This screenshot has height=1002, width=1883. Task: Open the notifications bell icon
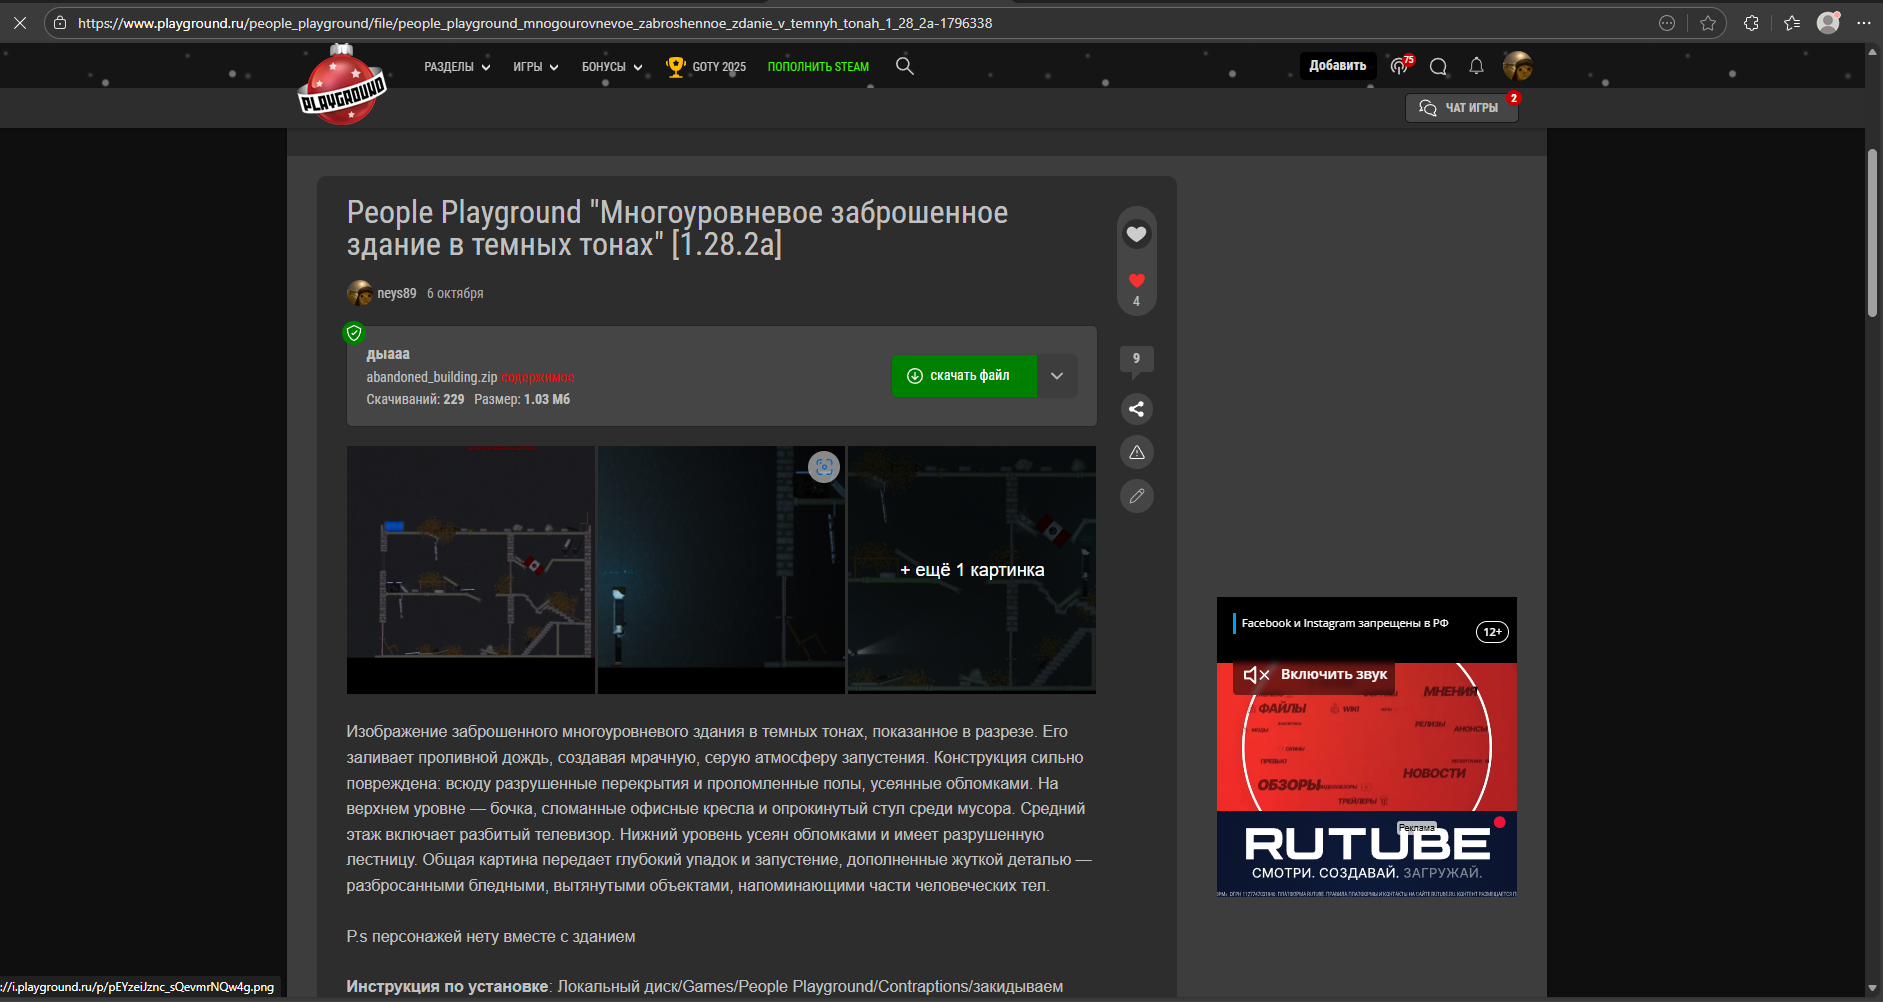pos(1476,66)
